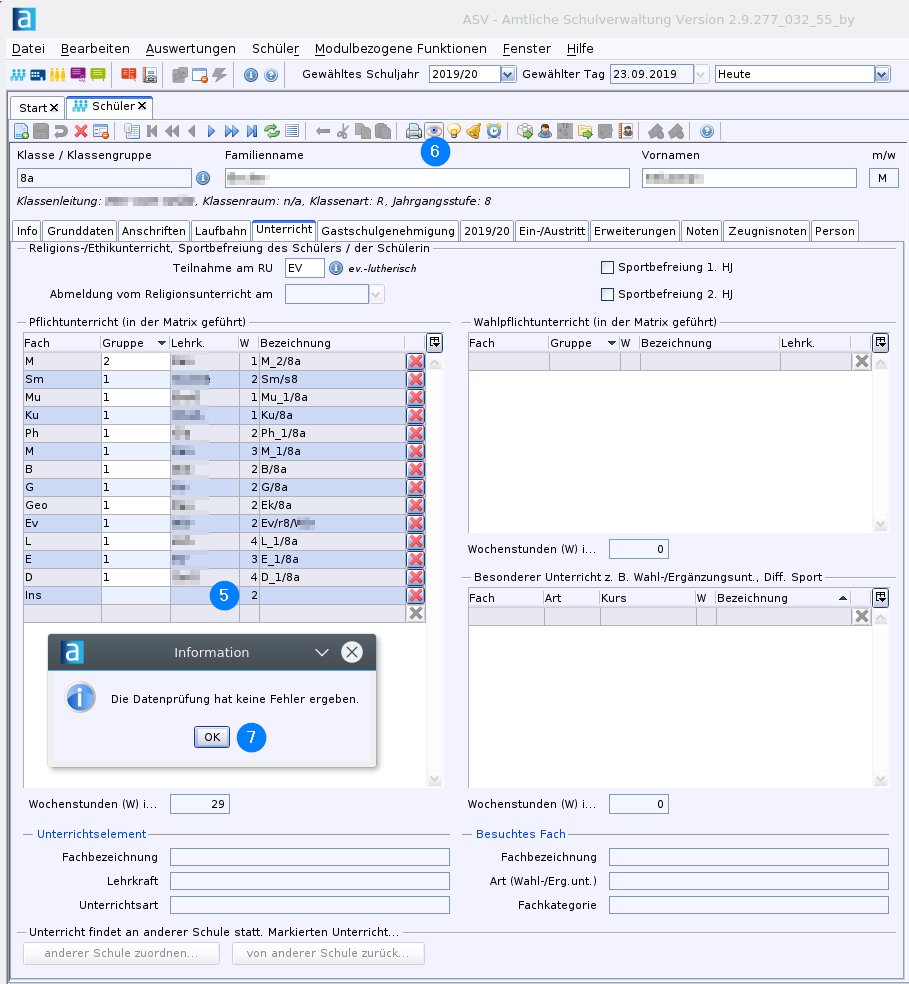The height and width of the screenshot is (984, 909).
Task: Open the Modulbezogene Funktionen menu
Action: click(401, 49)
